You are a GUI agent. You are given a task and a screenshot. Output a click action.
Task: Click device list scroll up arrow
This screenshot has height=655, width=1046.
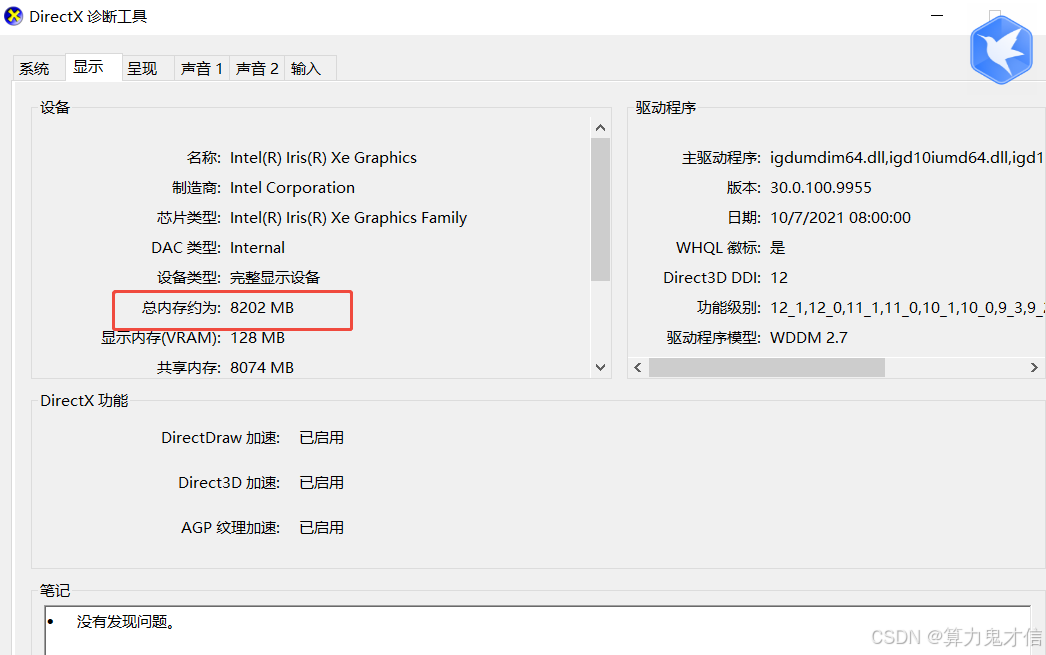600,128
